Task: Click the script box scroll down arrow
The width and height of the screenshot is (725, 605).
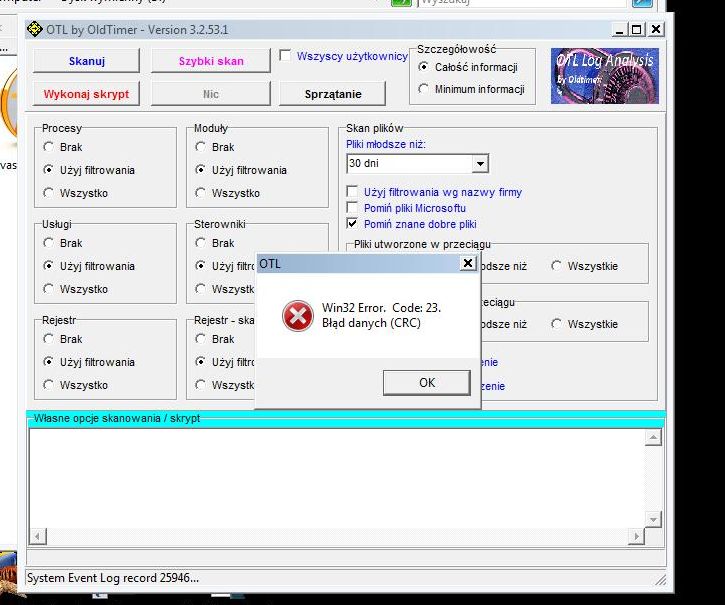Action: point(653,519)
